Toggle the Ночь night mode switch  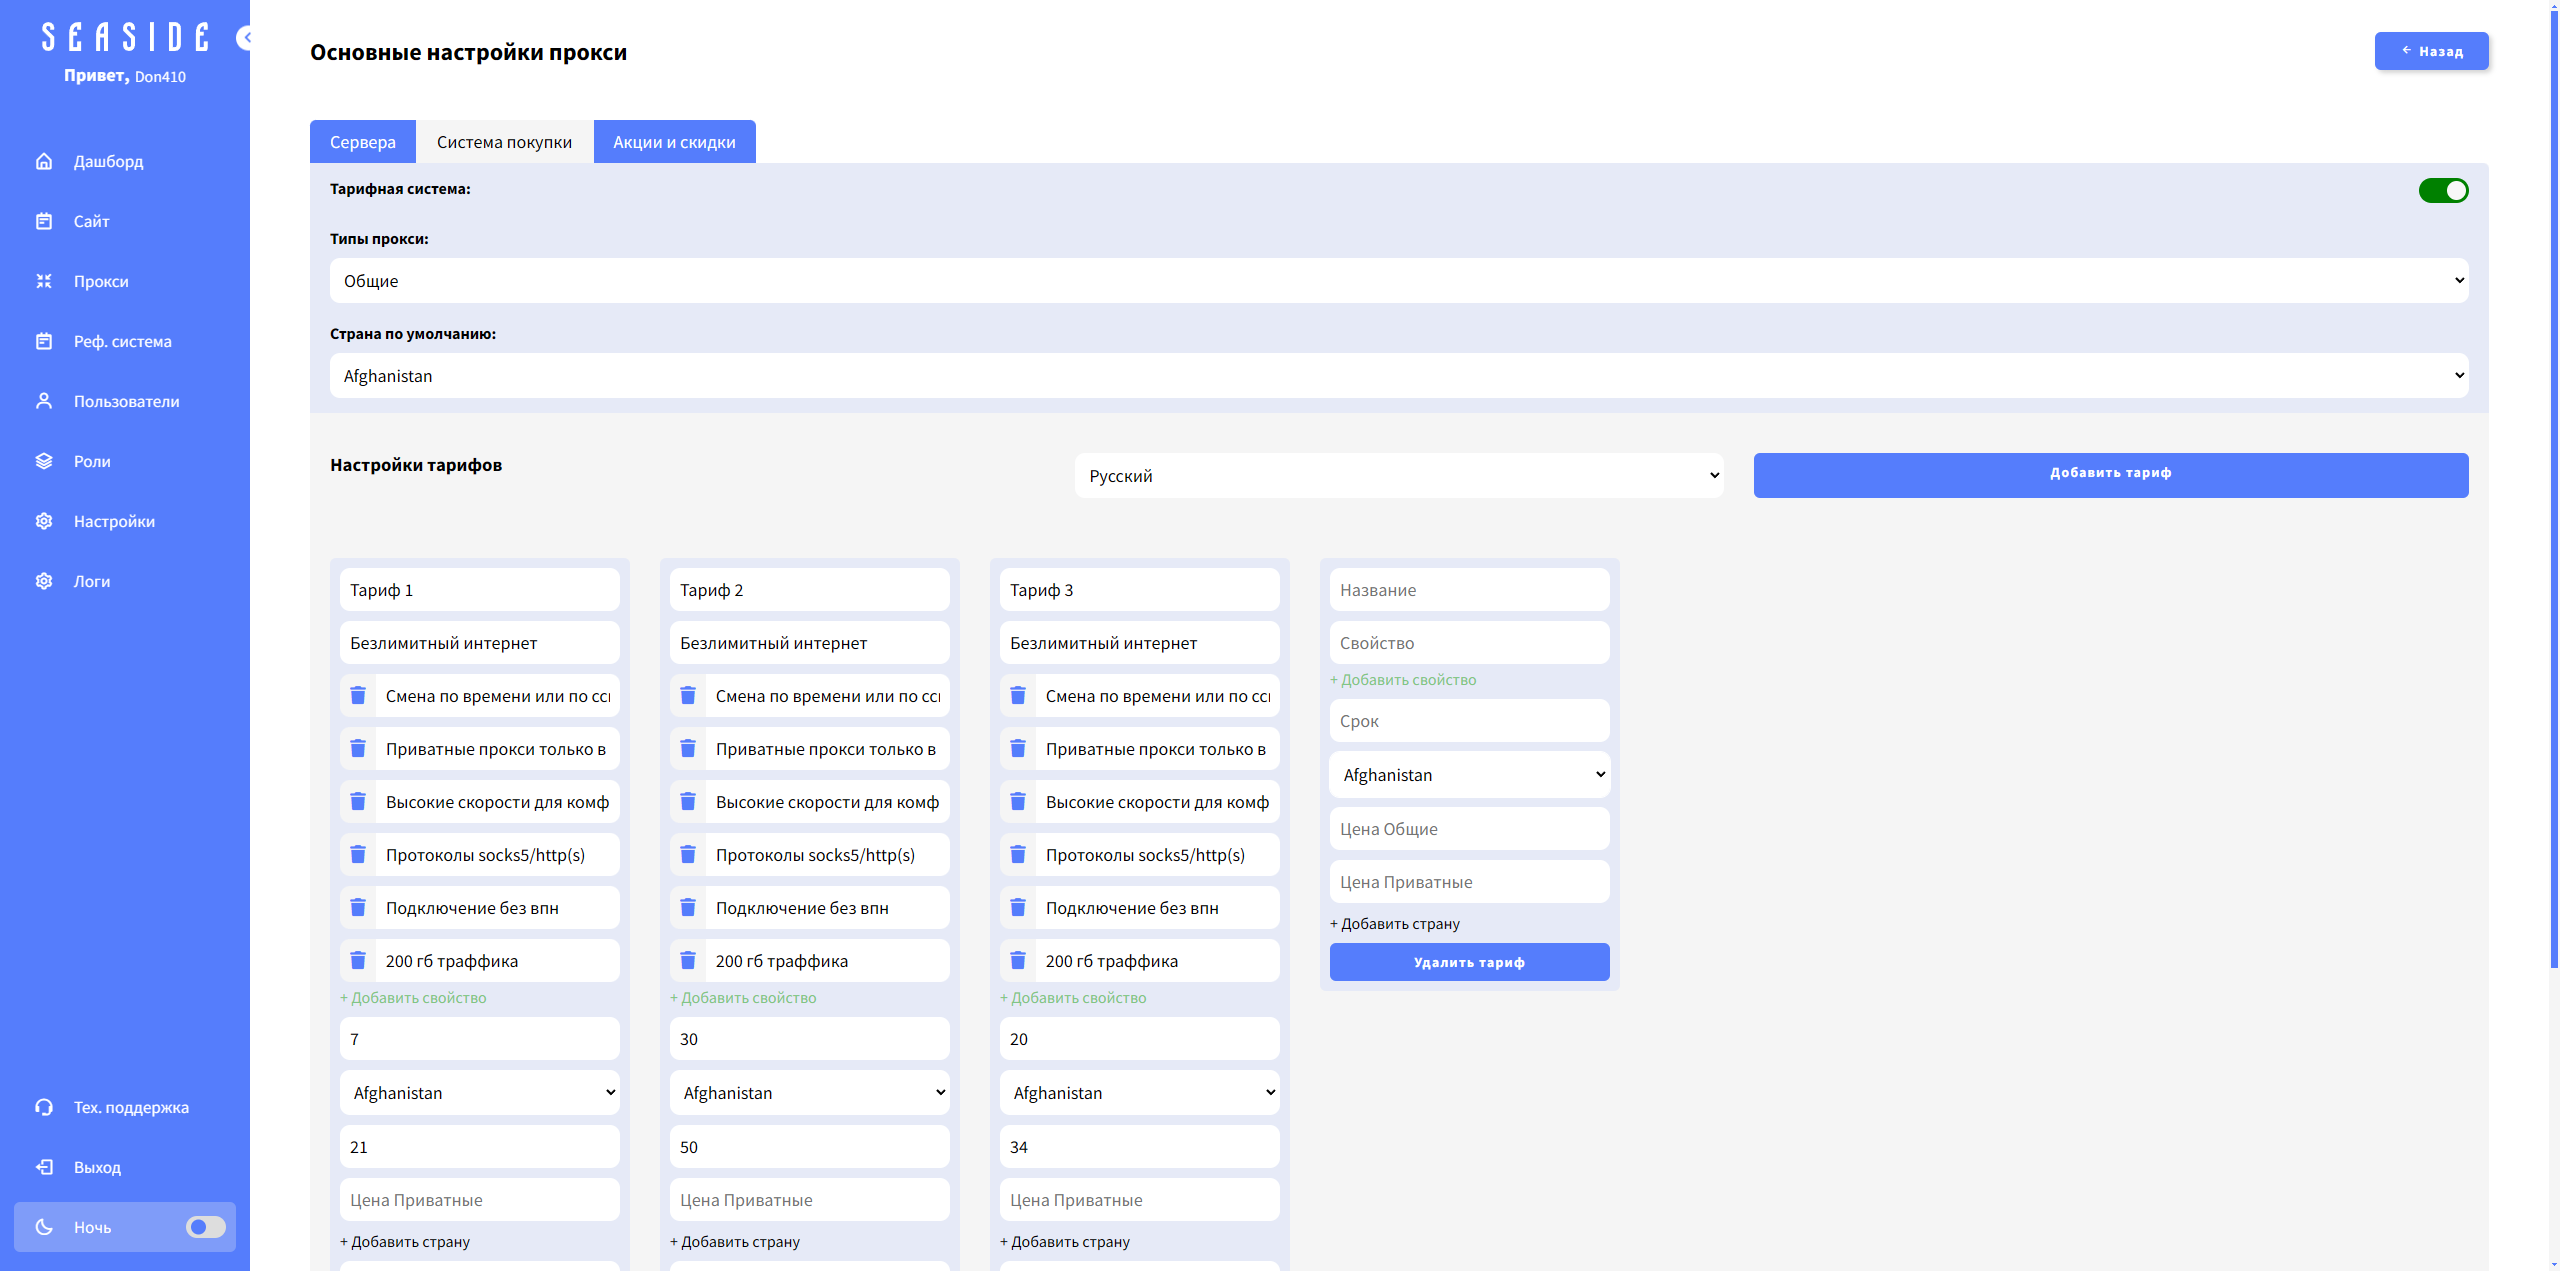pyautogui.click(x=206, y=1227)
